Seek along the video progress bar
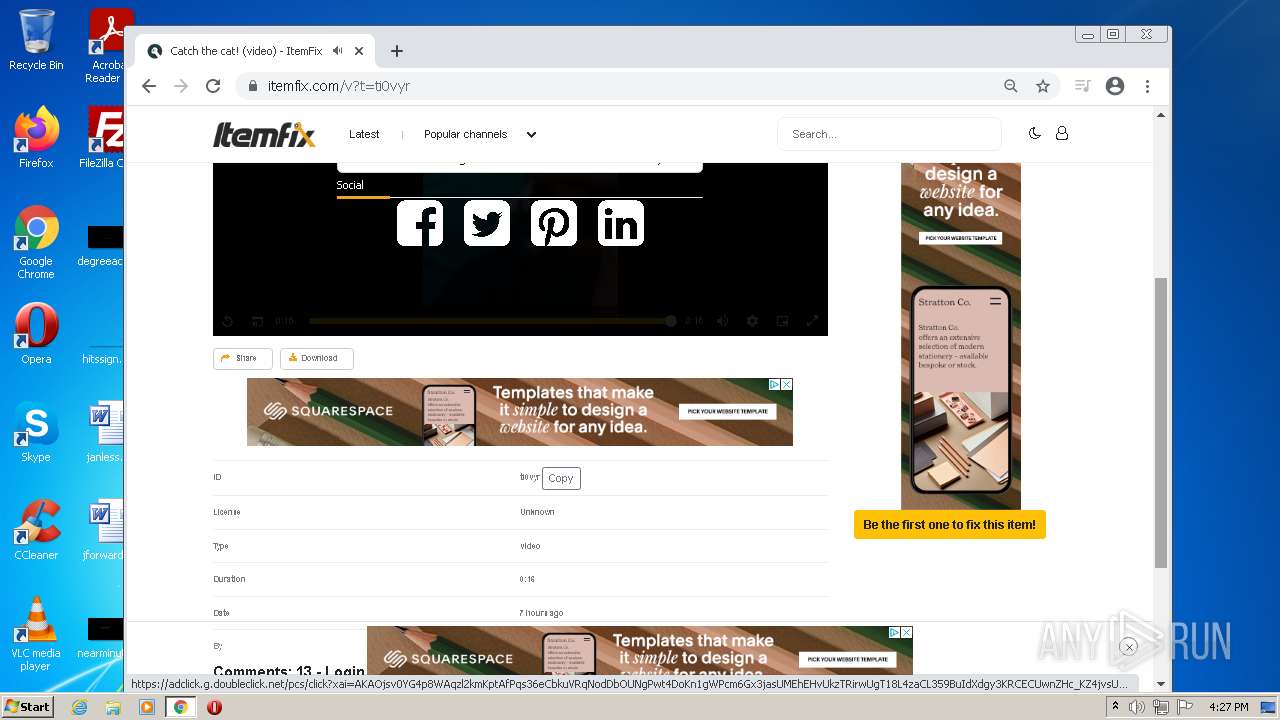This screenshot has height=720, width=1280. [492, 321]
